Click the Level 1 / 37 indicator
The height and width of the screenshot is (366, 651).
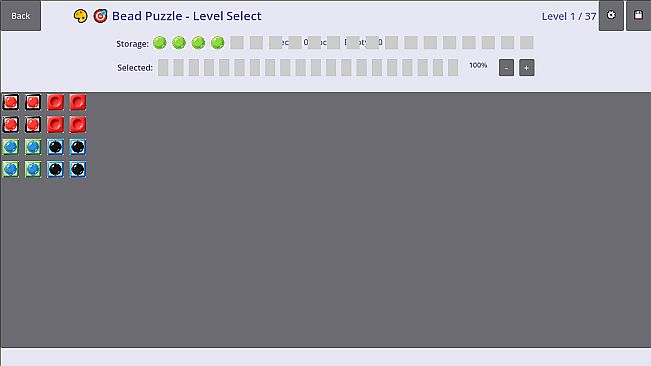569,16
